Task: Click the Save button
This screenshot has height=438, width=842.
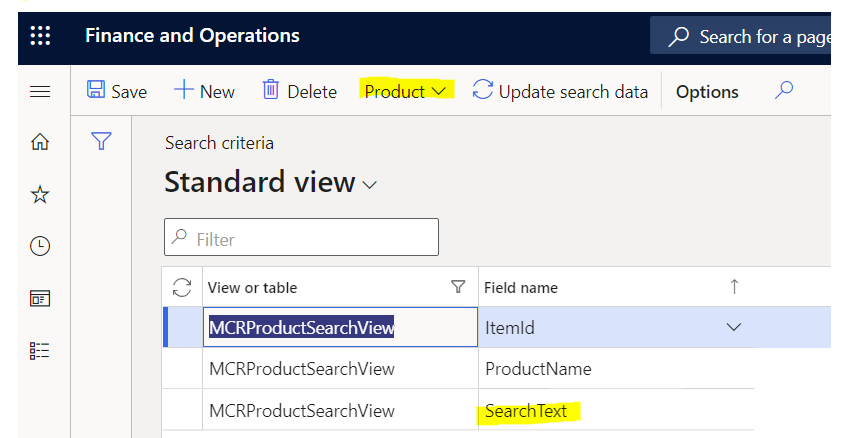Action: pos(117,91)
